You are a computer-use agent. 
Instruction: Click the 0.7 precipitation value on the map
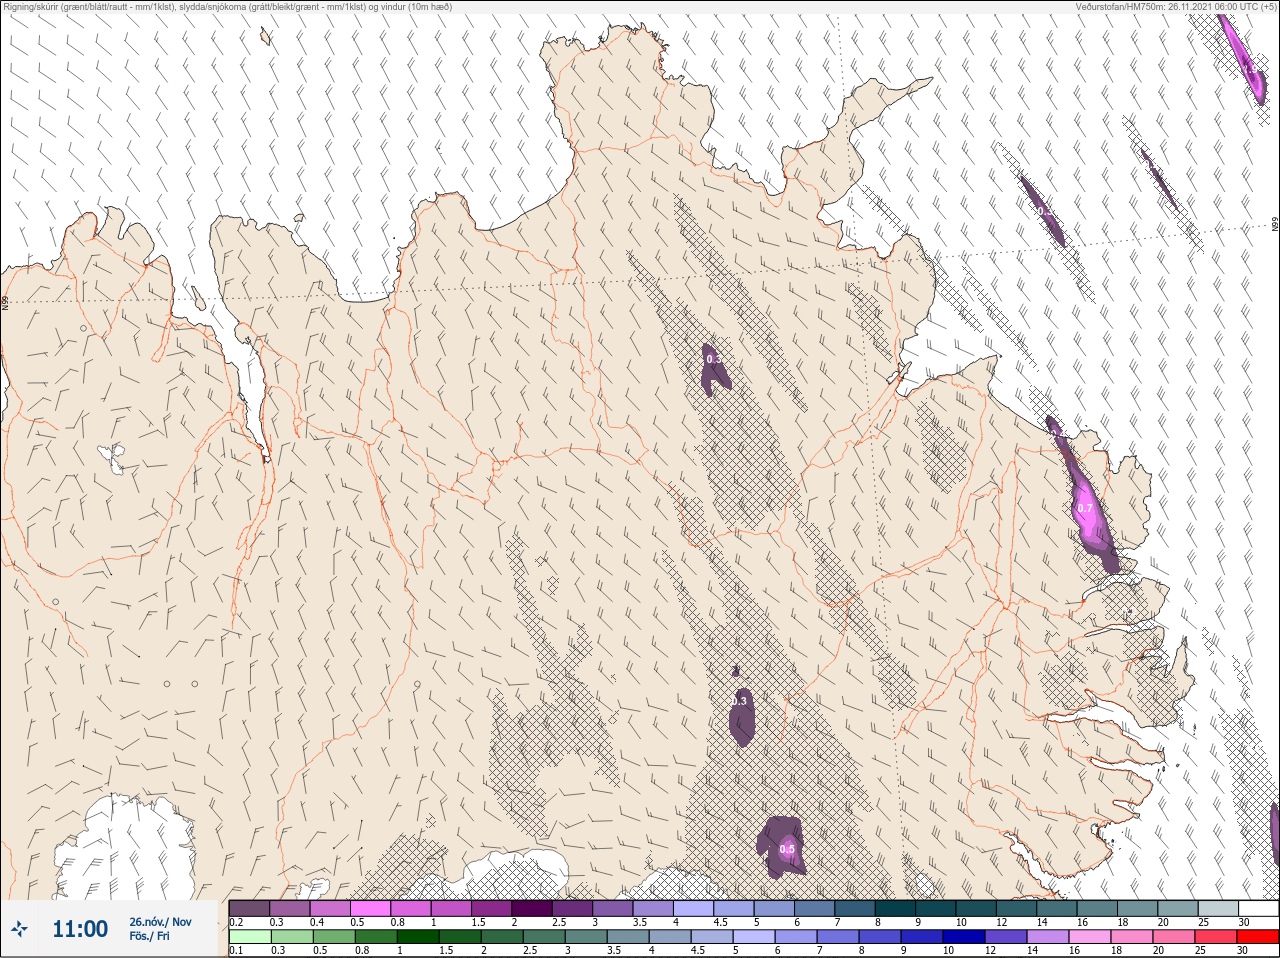coord(1086,508)
